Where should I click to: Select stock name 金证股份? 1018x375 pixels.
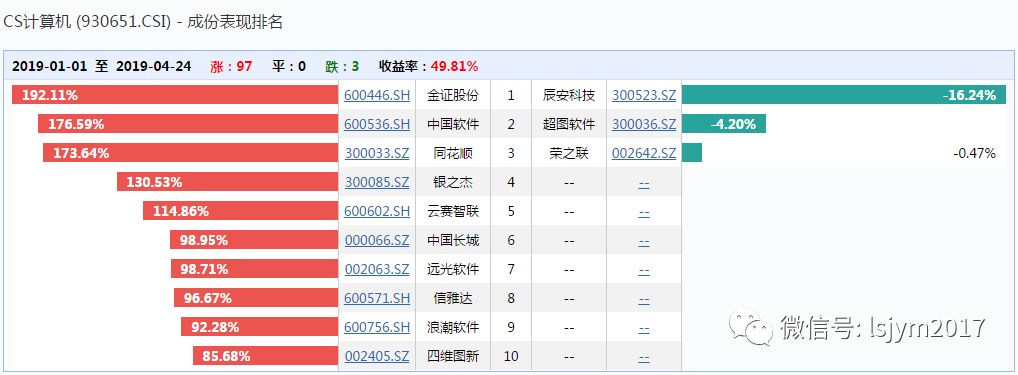click(x=453, y=95)
